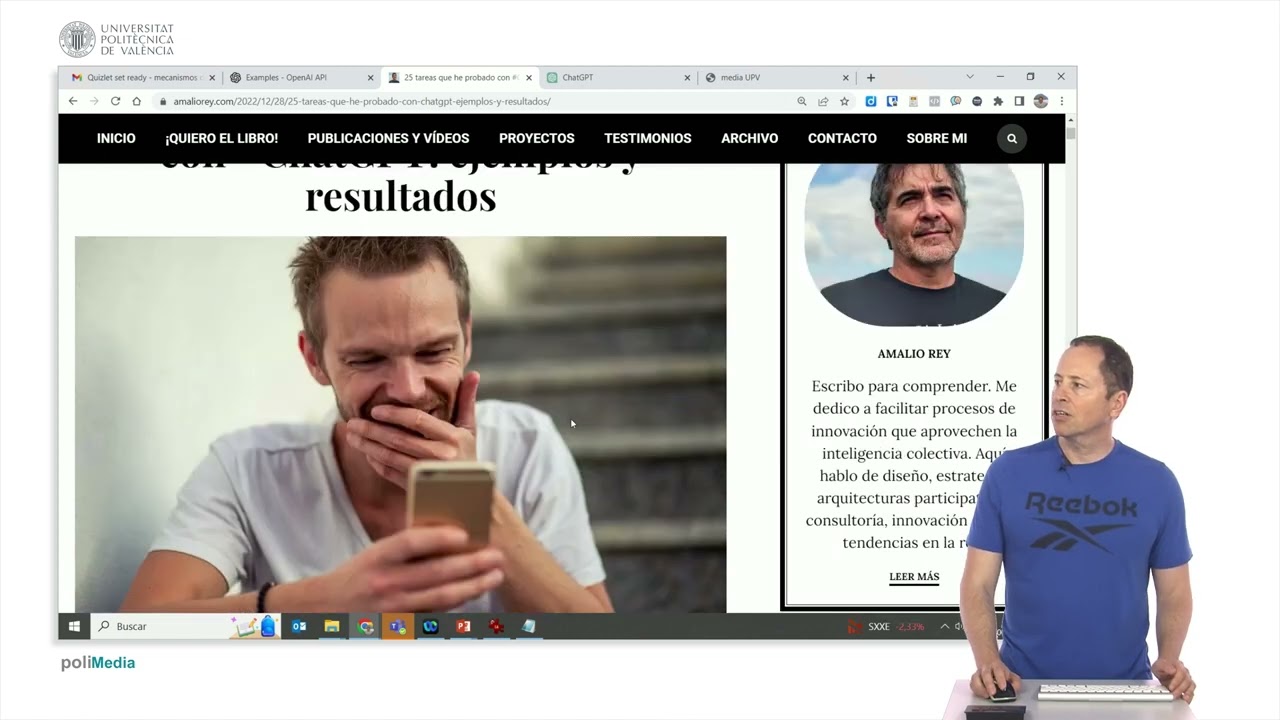The image size is (1280, 720).
Task: Open the browser home page
Action: point(137,101)
